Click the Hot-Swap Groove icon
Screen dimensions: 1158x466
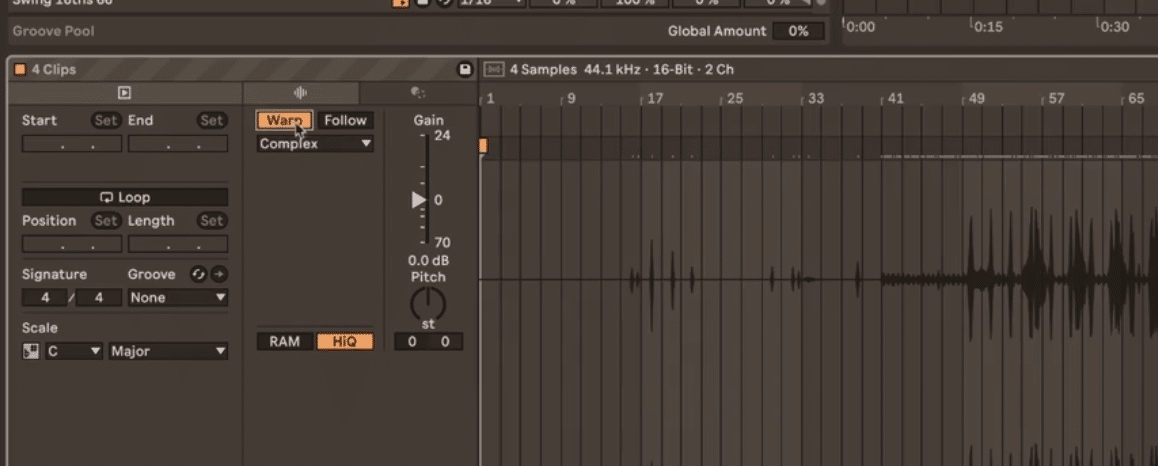tap(198, 274)
